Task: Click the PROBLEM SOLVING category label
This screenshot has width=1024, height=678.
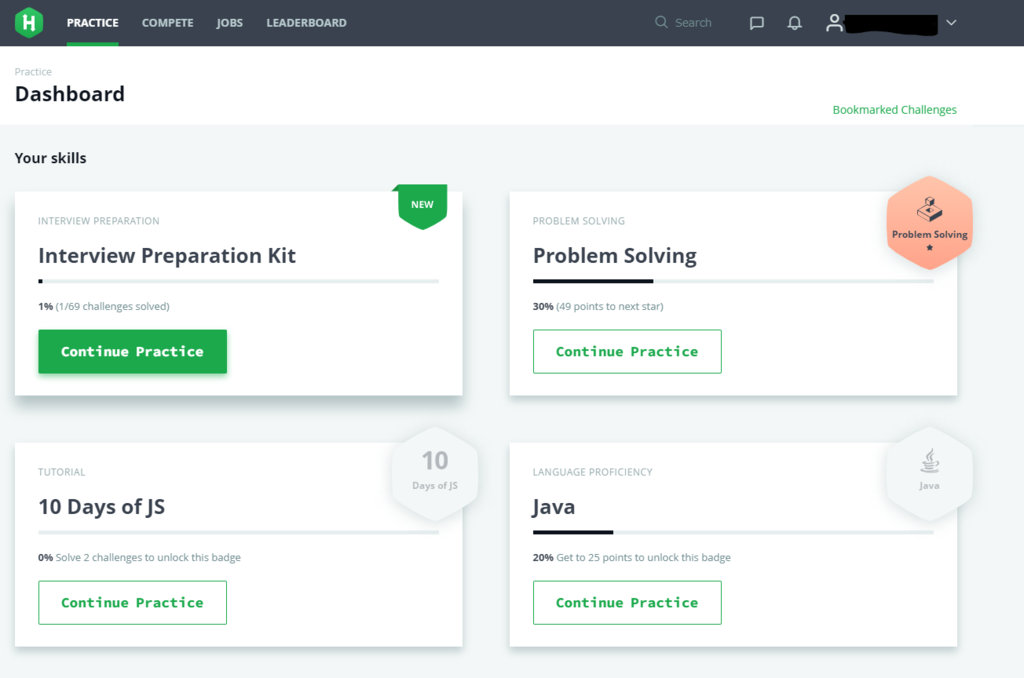Action: coord(579,221)
